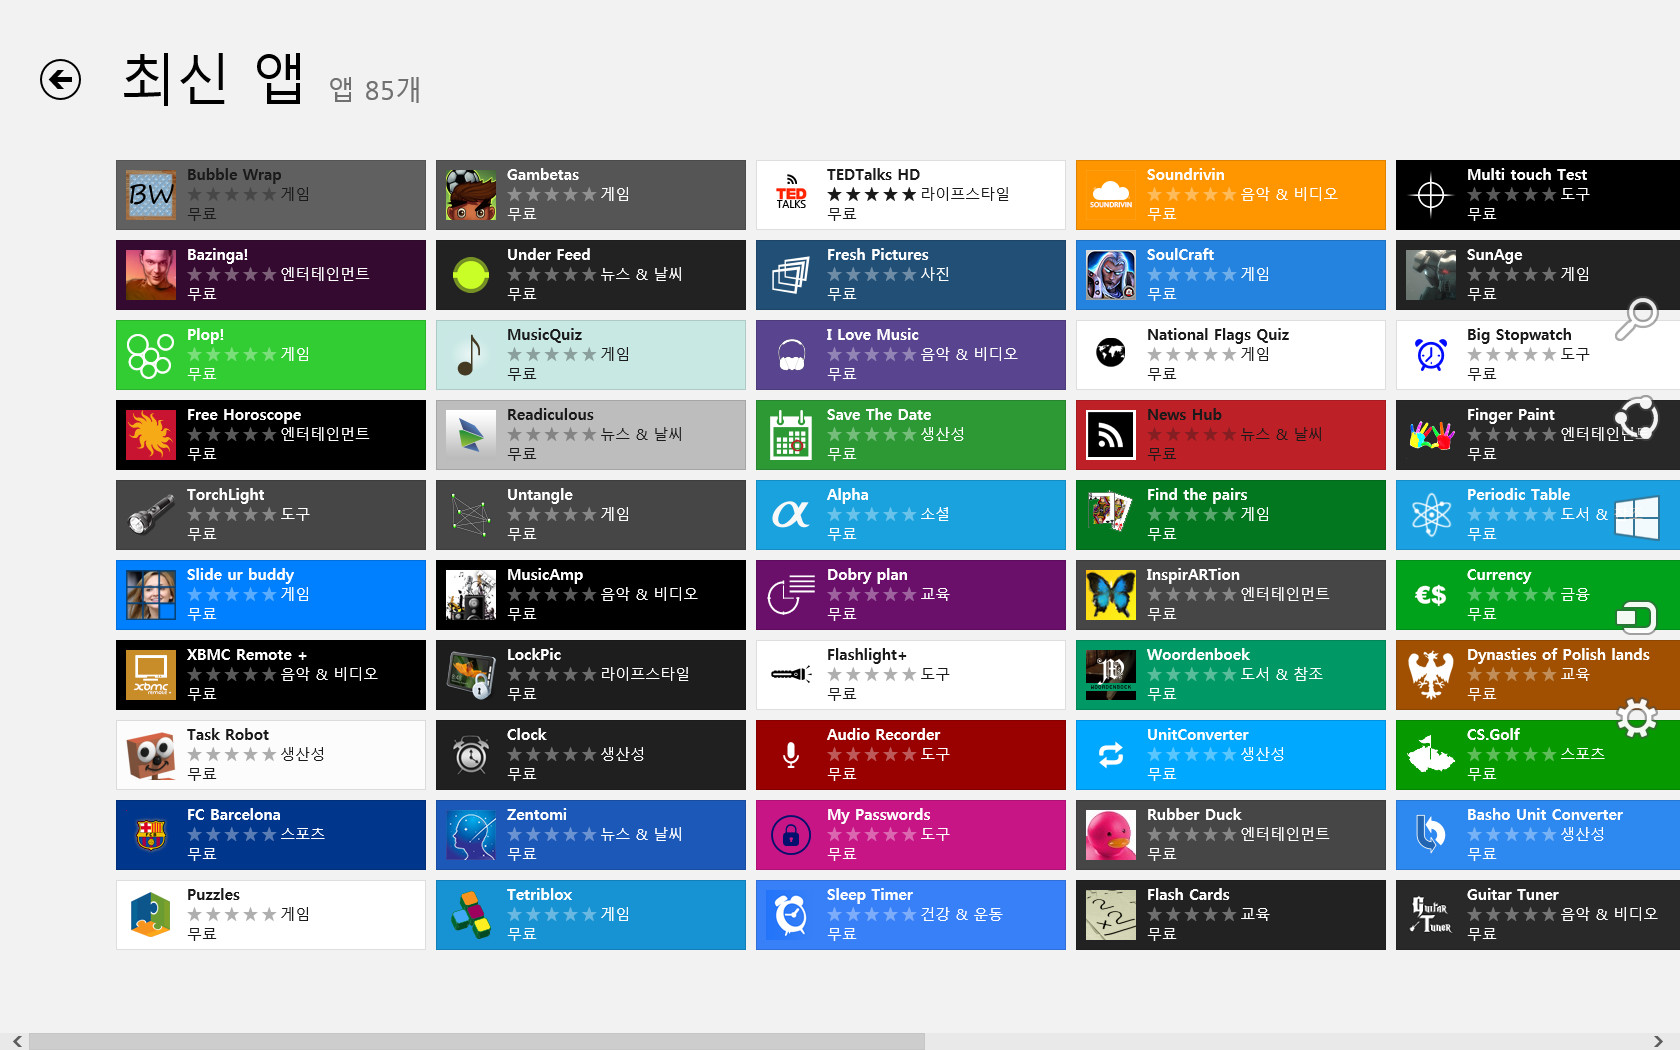Click the horizontal scrollbar thumb

477,1041
